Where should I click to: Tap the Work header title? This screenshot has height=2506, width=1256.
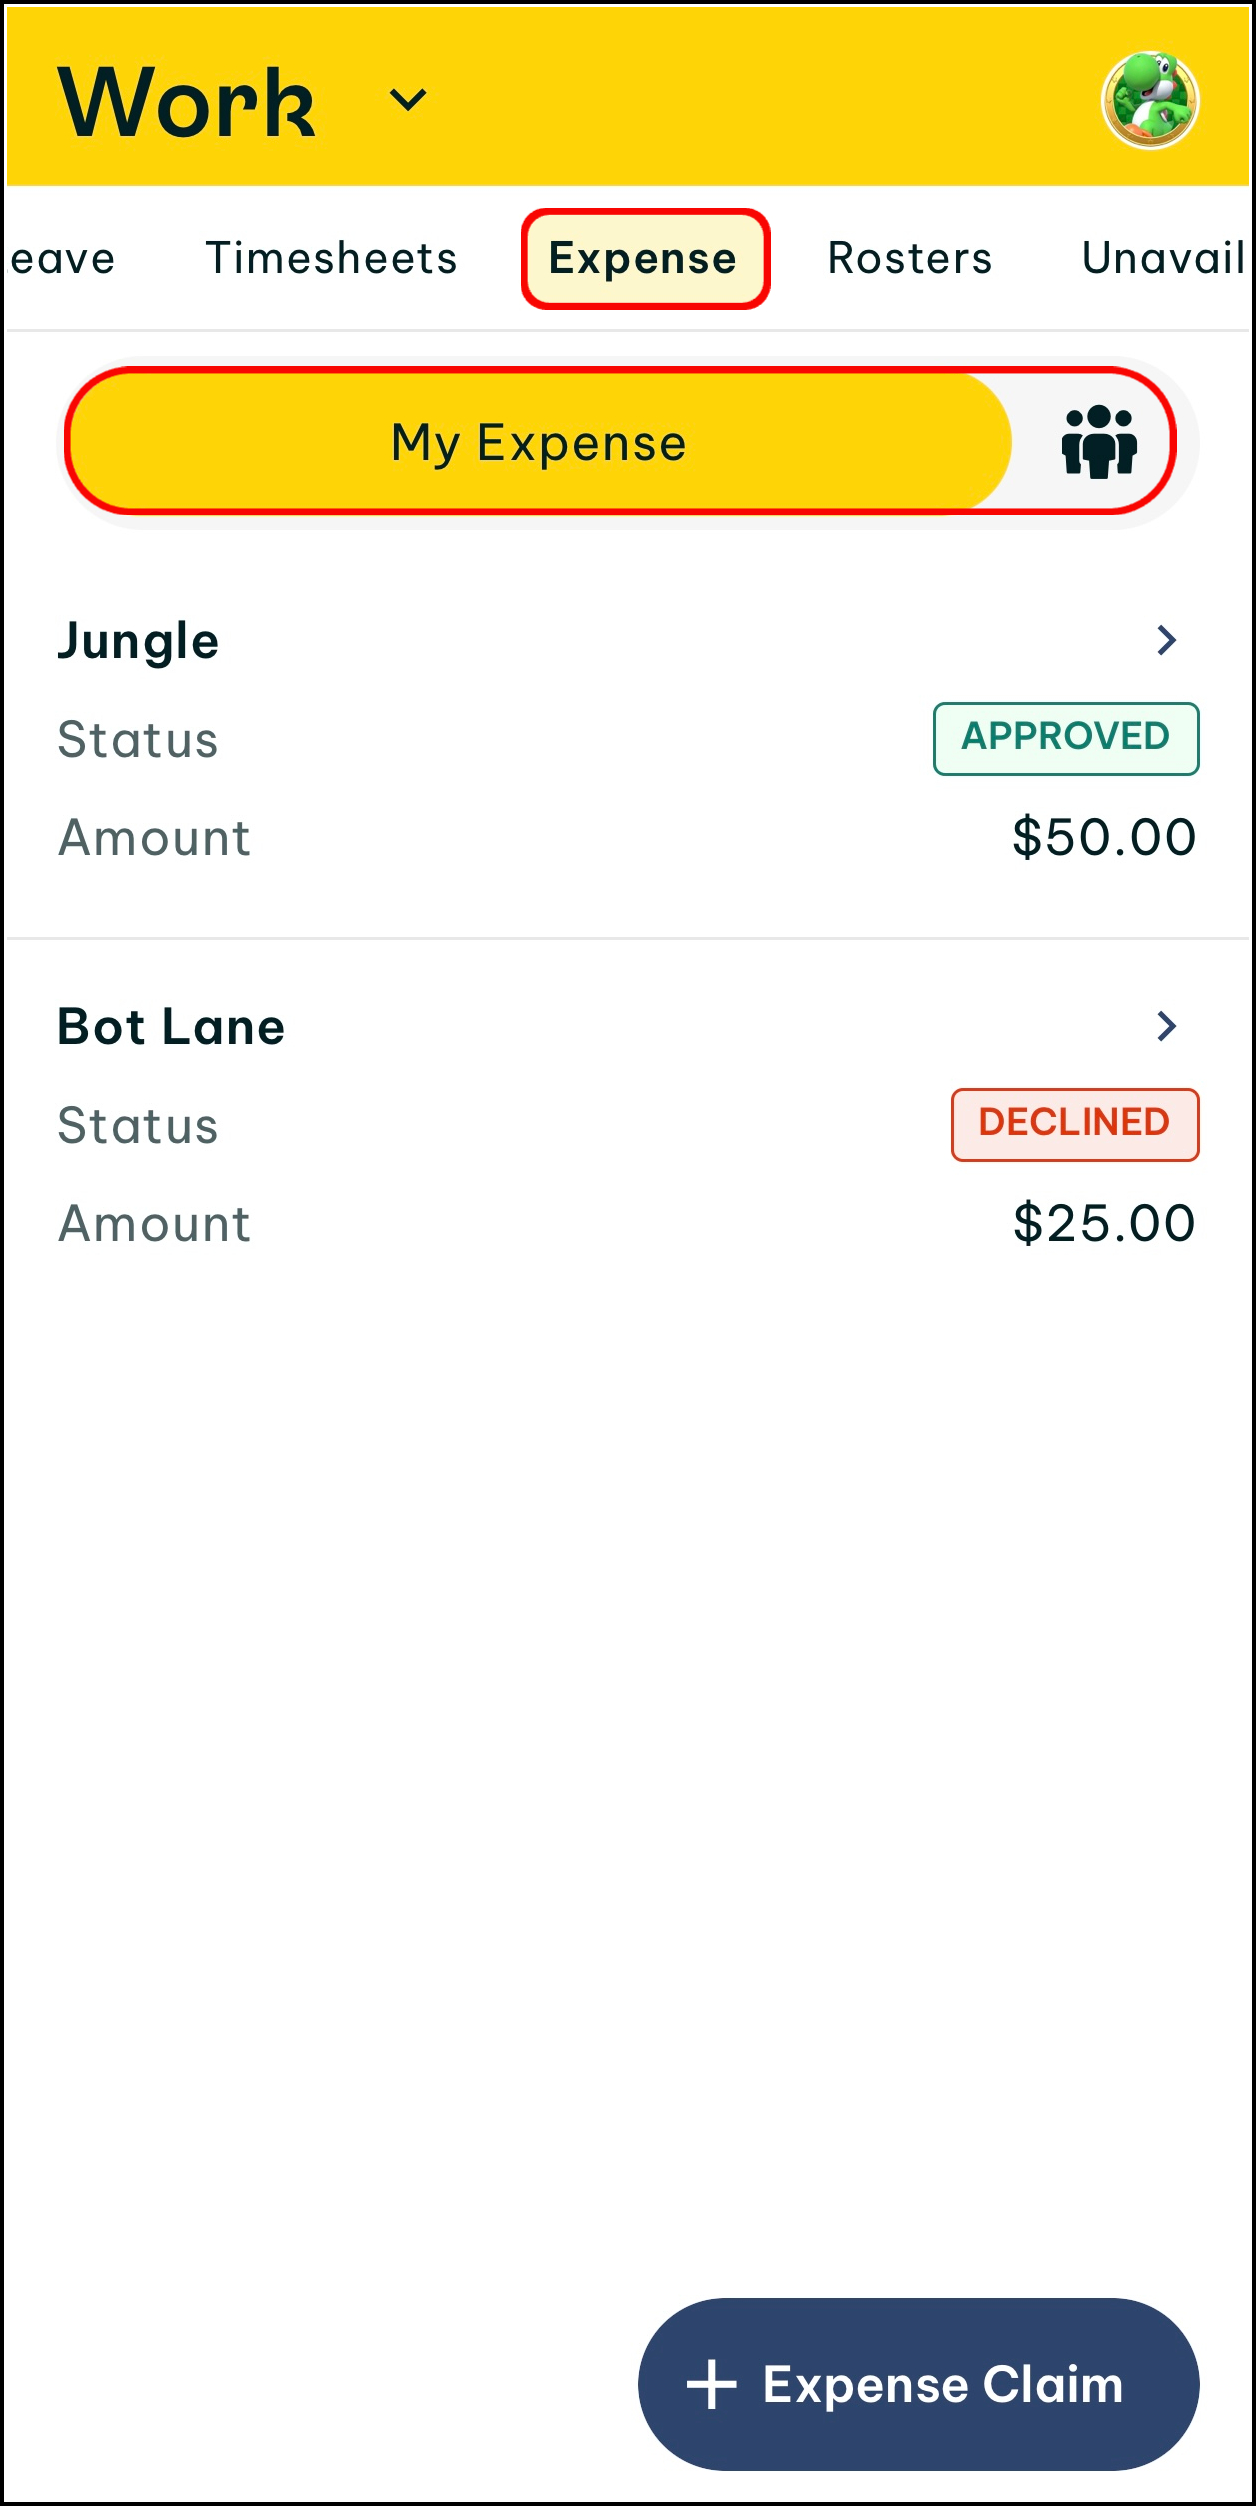[187, 101]
